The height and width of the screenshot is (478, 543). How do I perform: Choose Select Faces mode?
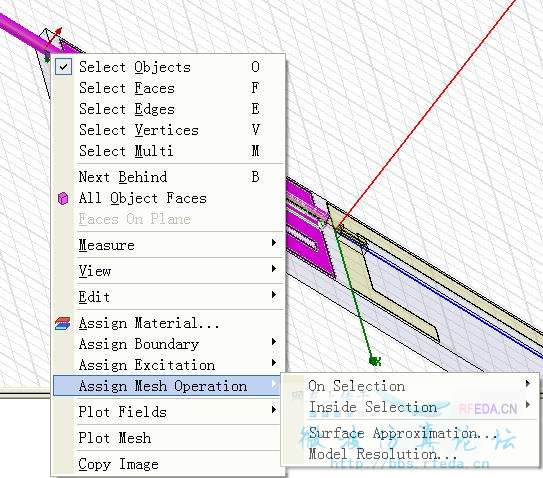(169, 88)
